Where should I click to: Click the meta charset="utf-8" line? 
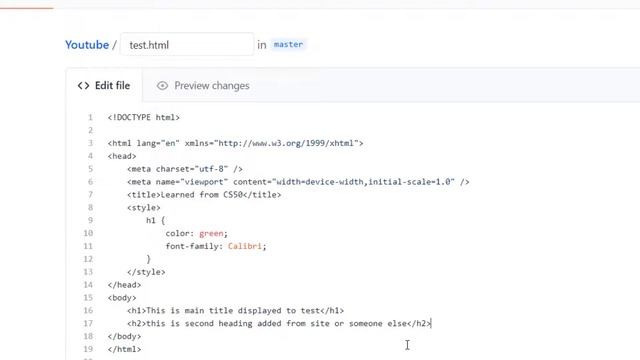coord(184,169)
